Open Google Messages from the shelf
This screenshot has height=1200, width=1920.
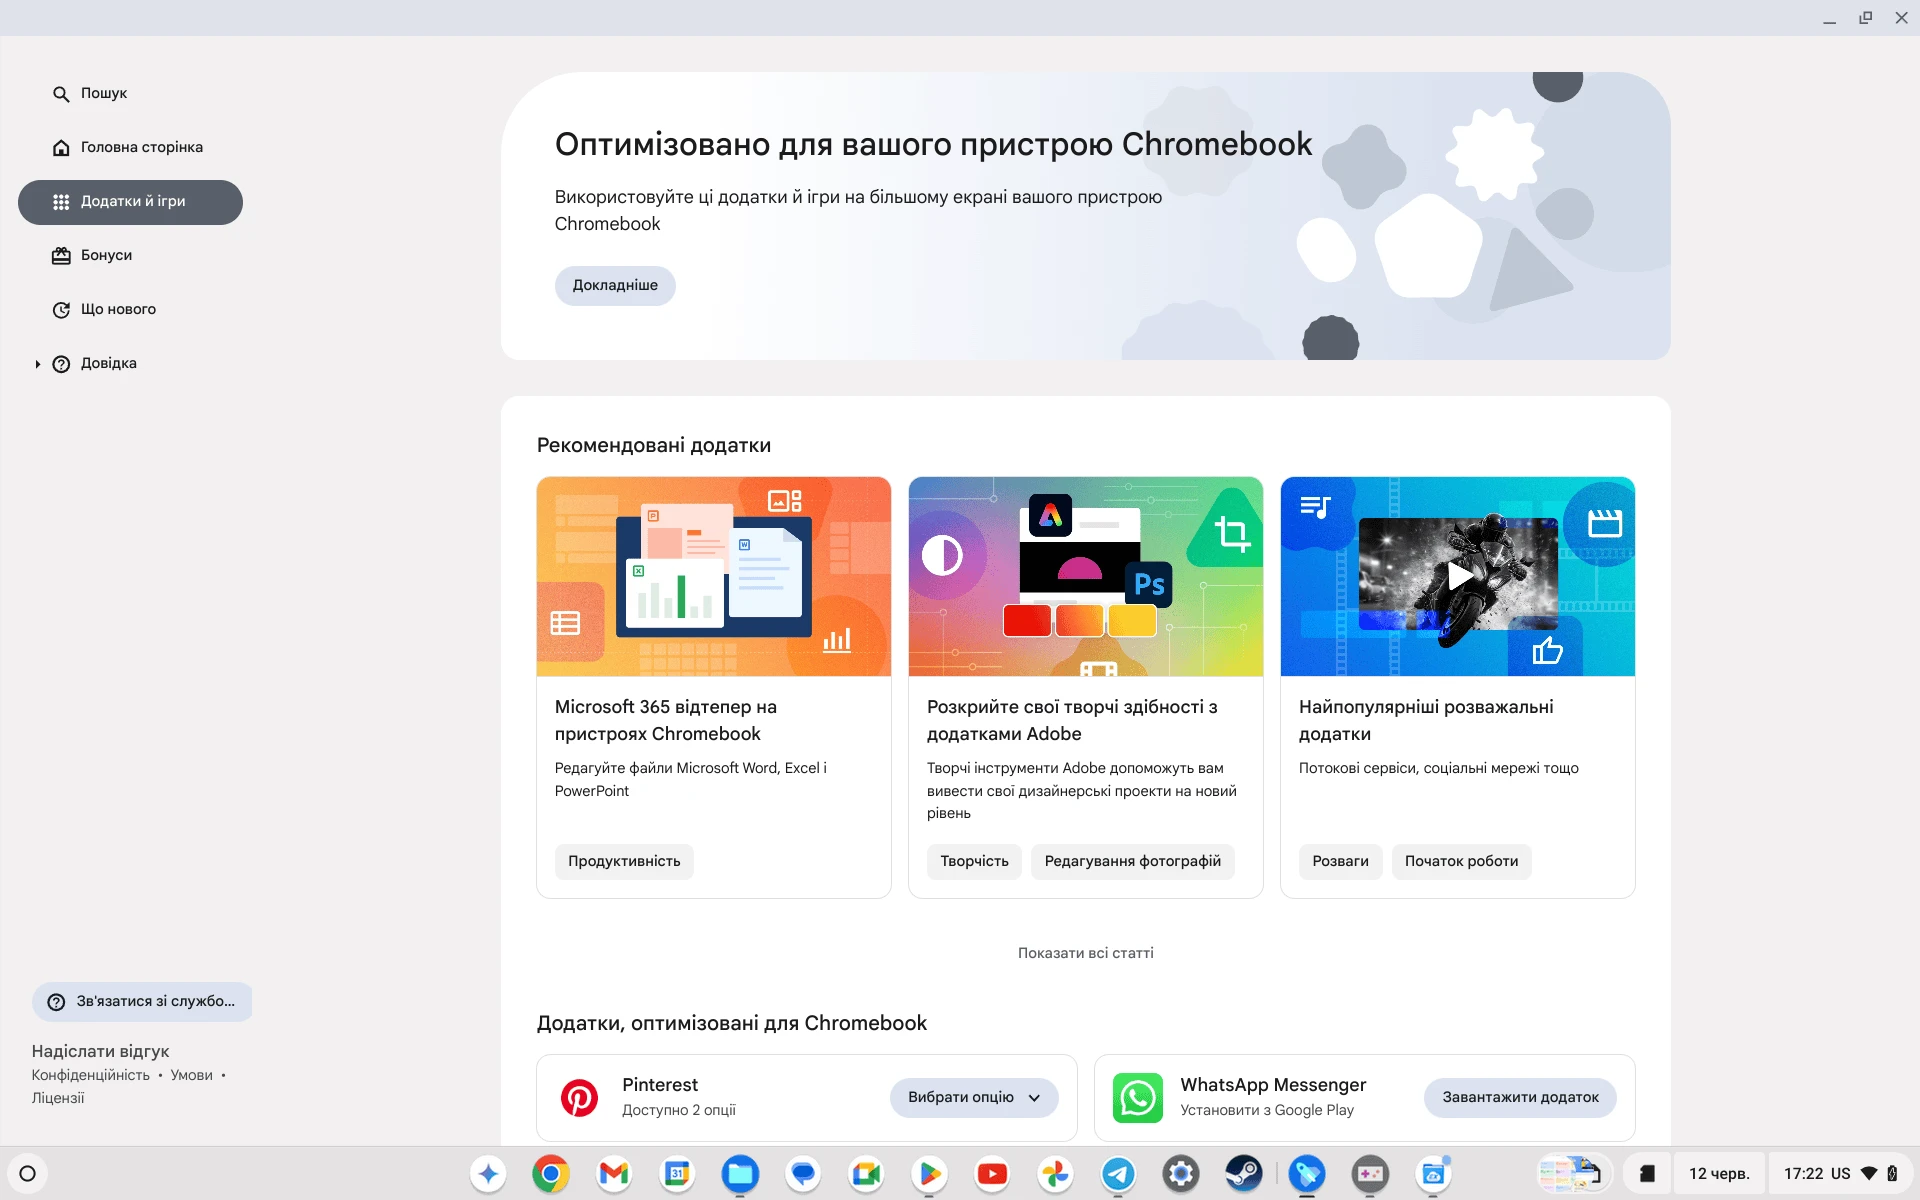point(803,1174)
